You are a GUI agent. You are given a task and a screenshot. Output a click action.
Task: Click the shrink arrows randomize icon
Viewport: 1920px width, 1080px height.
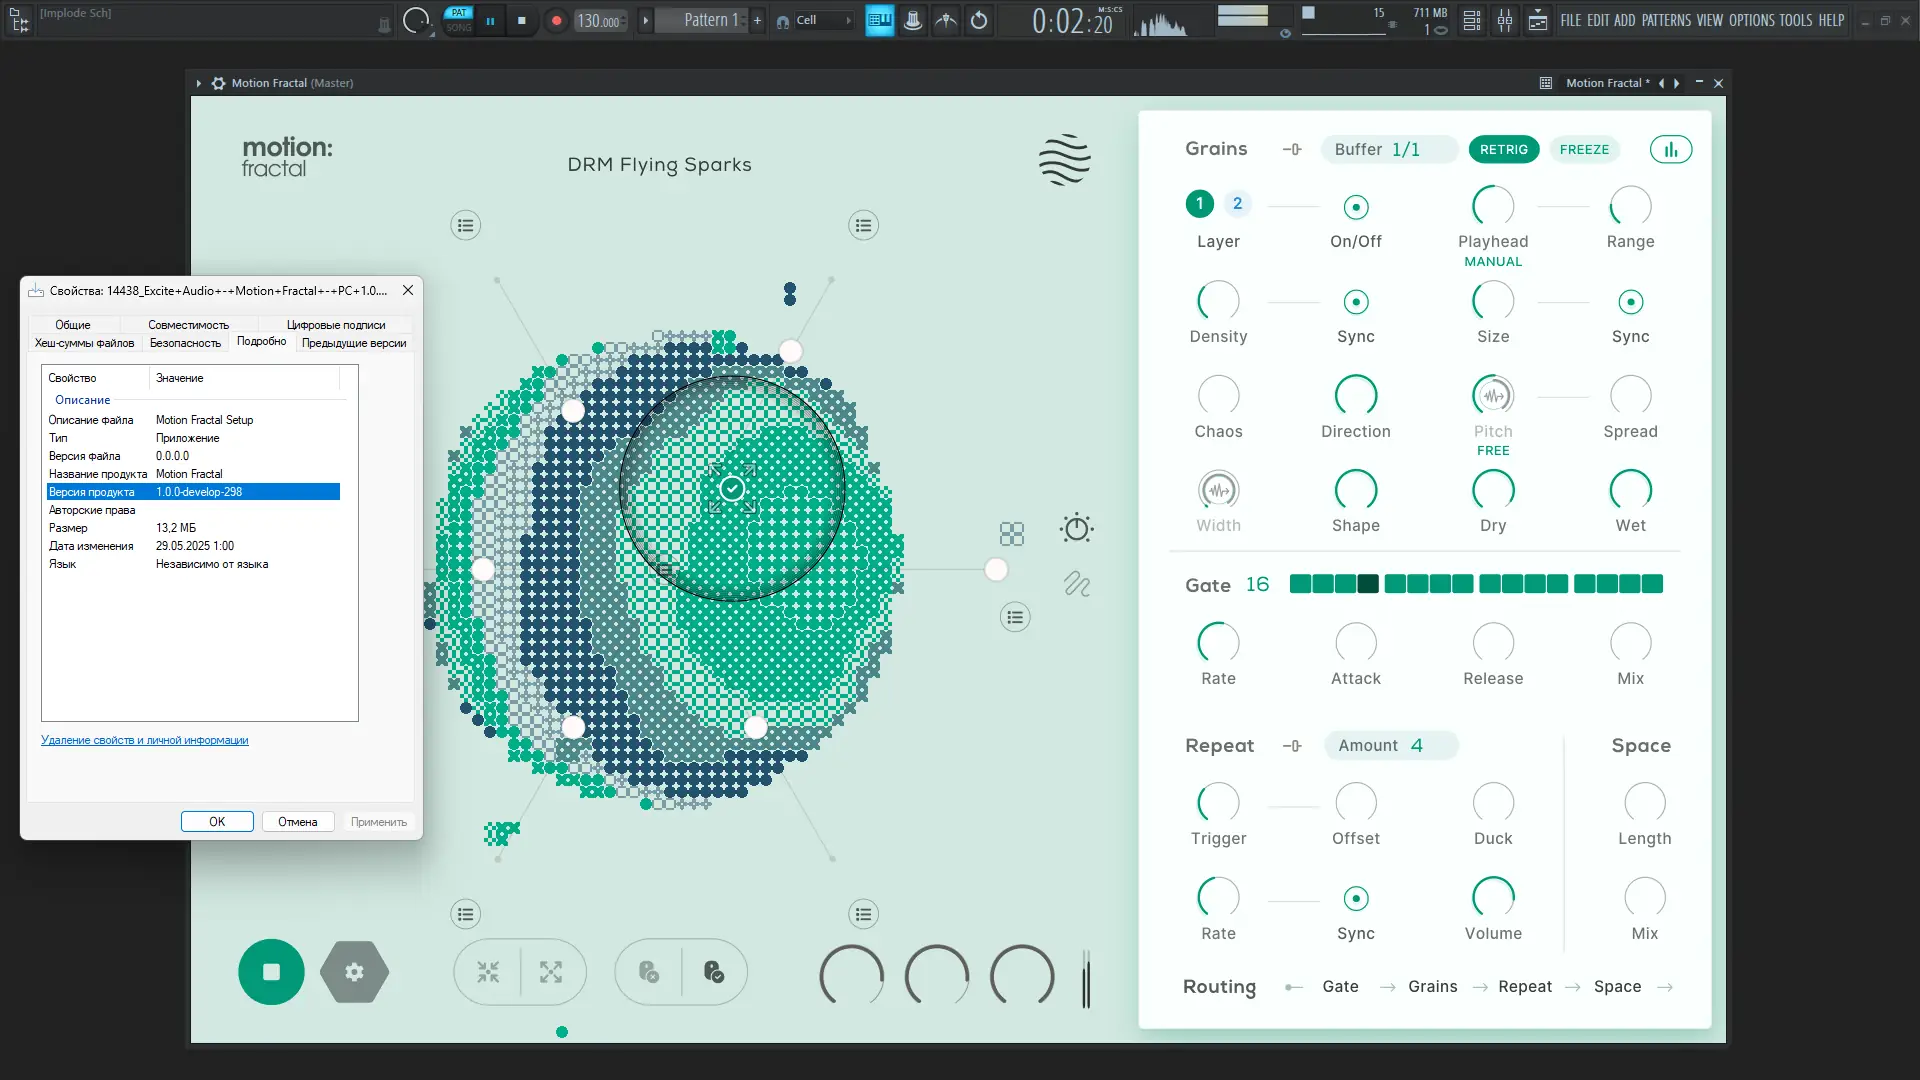(488, 972)
